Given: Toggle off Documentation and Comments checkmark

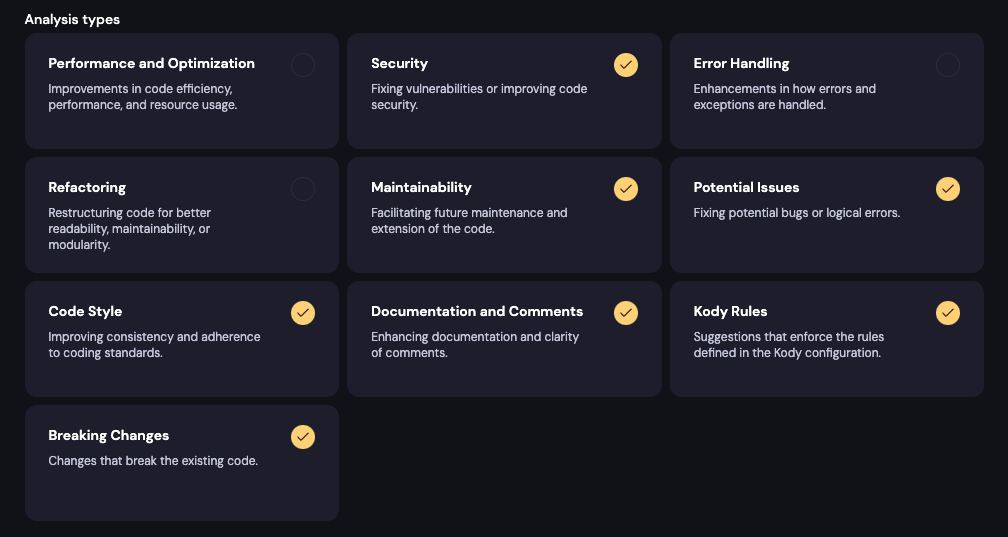Looking at the screenshot, I should (x=626, y=313).
